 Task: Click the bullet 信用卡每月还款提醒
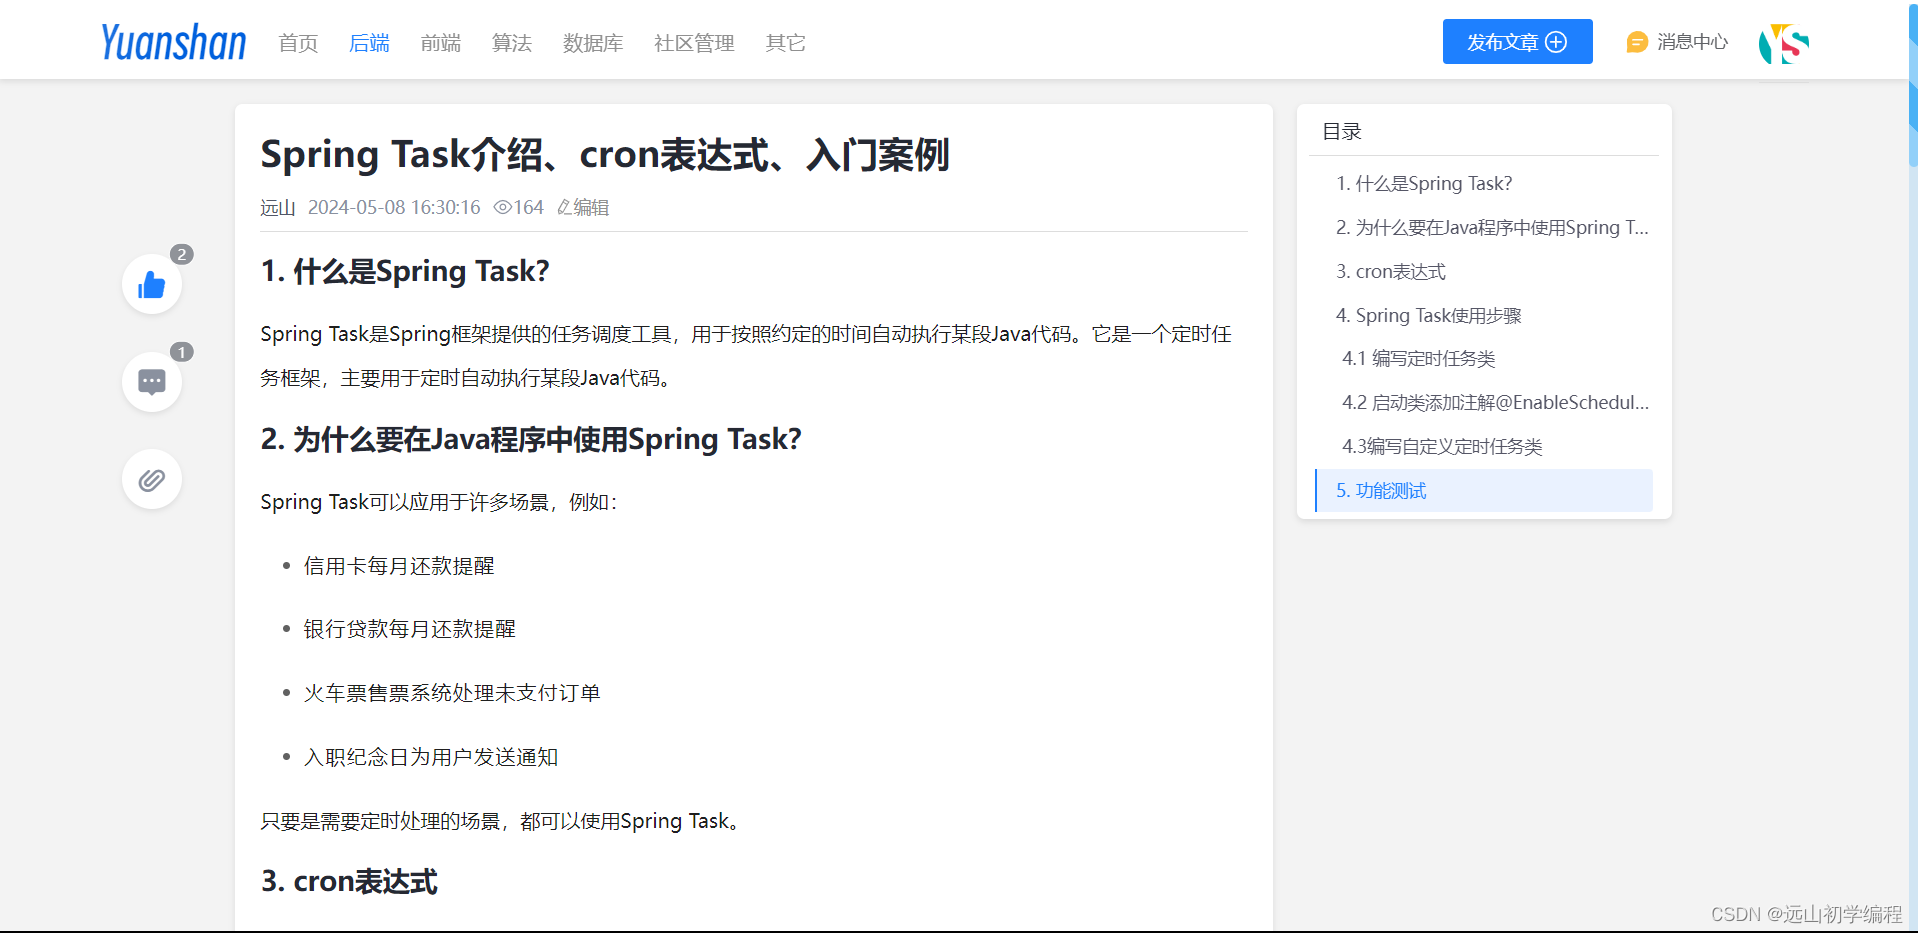pos(399,566)
